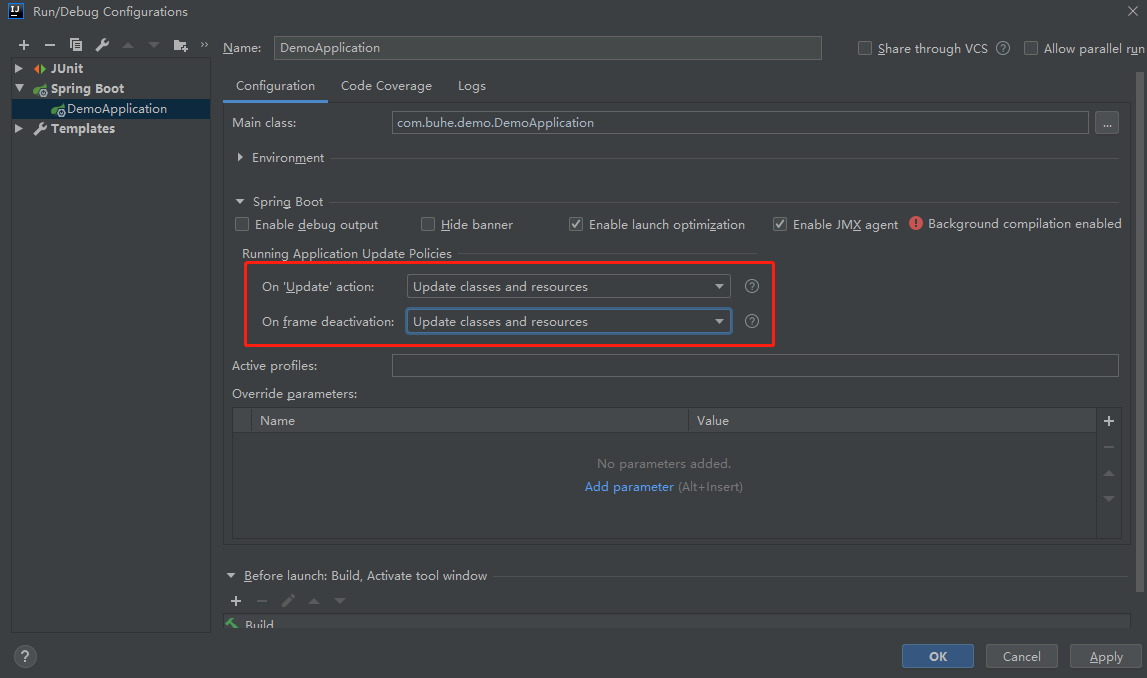The height and width of the screenshot is (678, 1147).
Task: Disable Enable launch optimization
Action: [x=576, y=224]
